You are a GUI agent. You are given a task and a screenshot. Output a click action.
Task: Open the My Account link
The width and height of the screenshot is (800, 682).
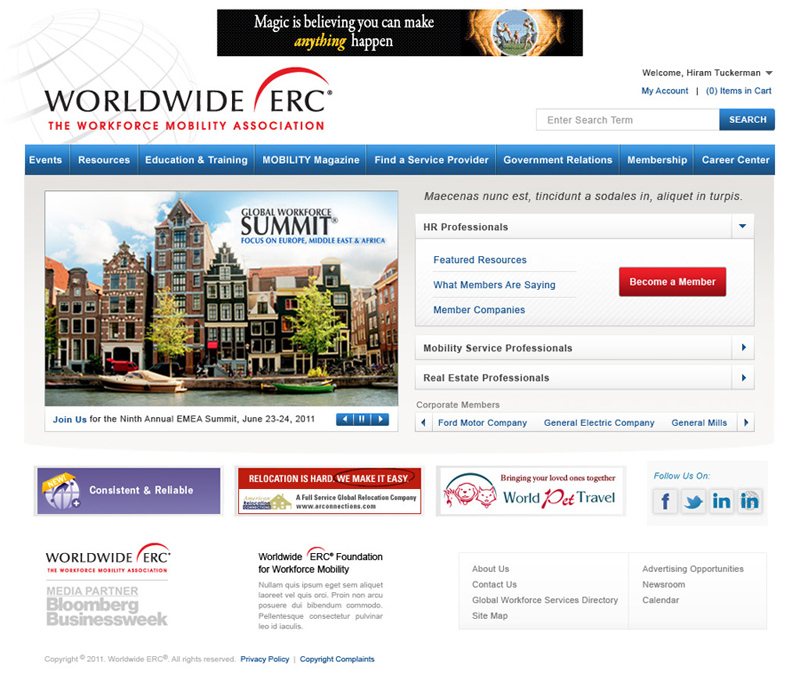tap(665, 91)
